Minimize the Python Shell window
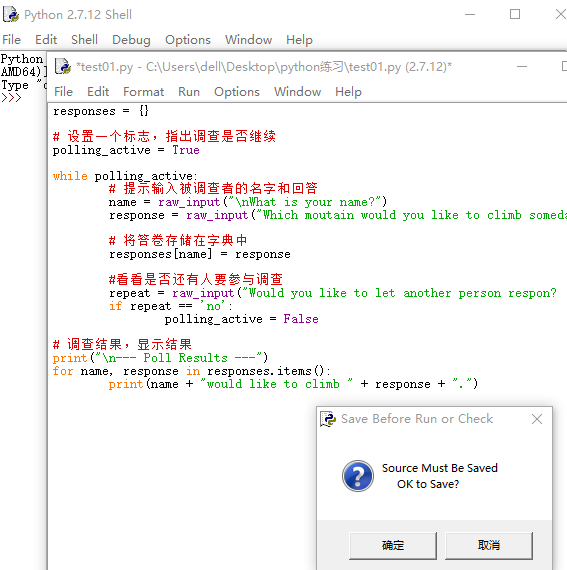This screenshot has width=567, height=570. point(470,15)
